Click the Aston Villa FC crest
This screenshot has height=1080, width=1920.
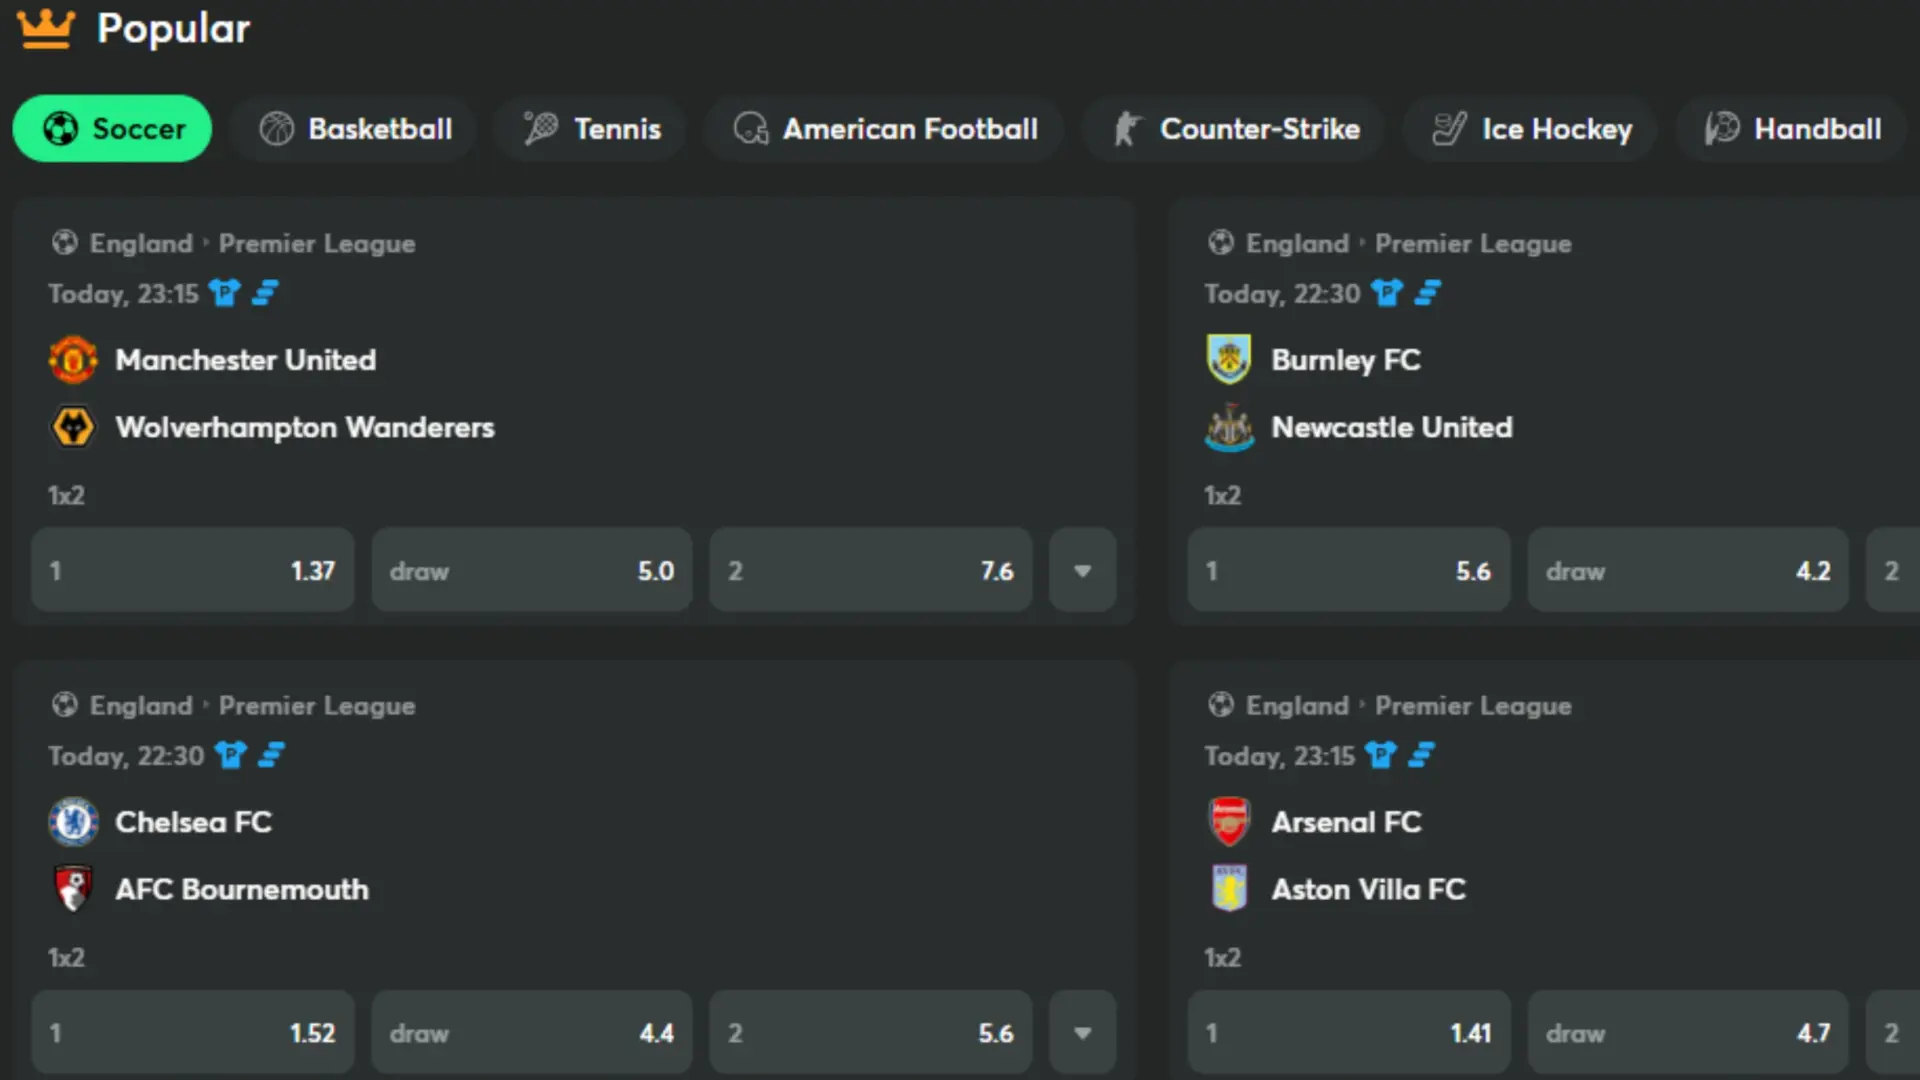[1229, 889]
